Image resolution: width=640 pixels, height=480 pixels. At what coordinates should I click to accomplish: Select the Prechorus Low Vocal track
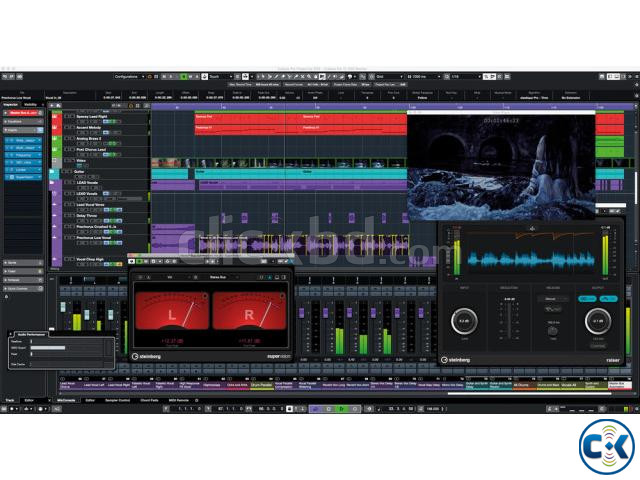(94, 238)
